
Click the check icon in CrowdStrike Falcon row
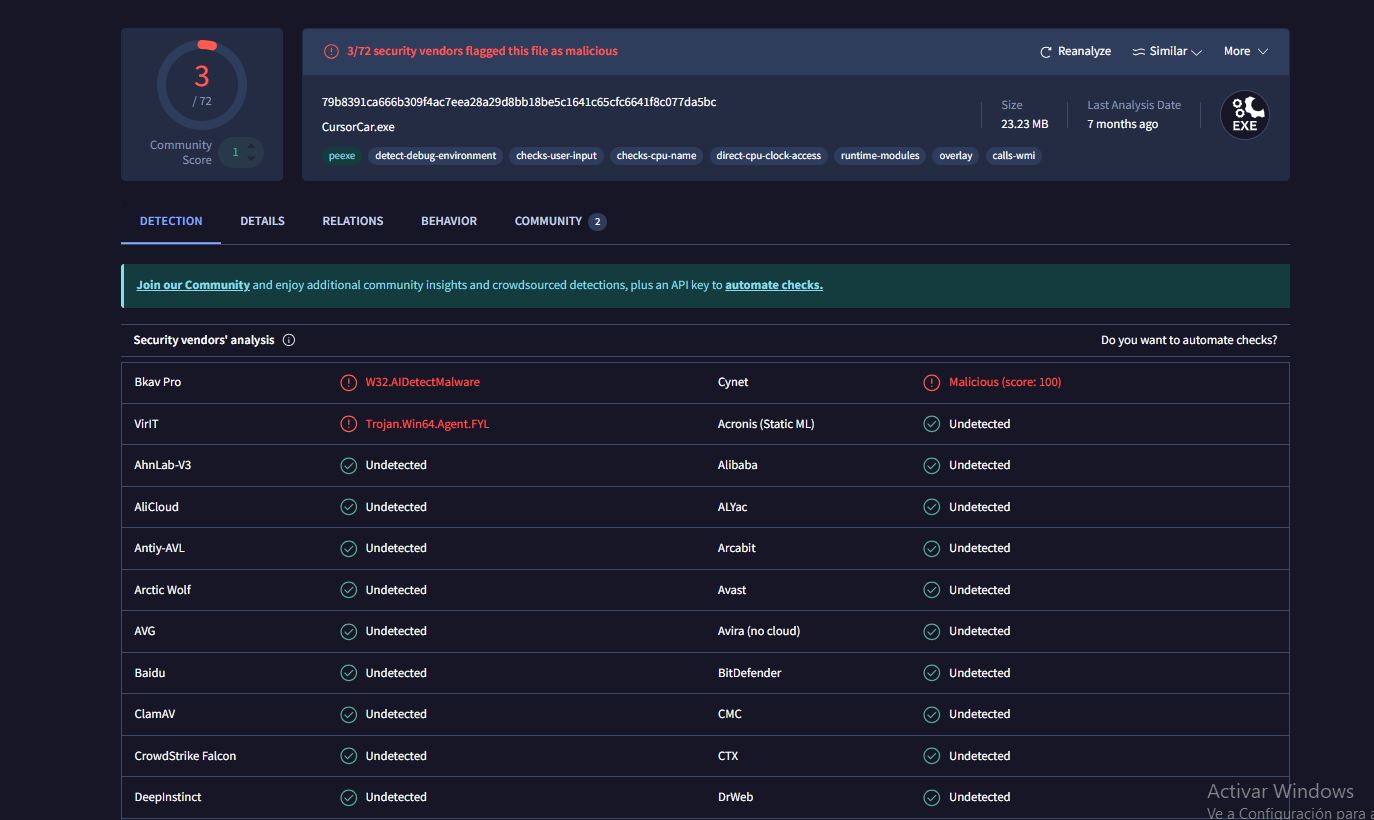click(x=348, y=756)
